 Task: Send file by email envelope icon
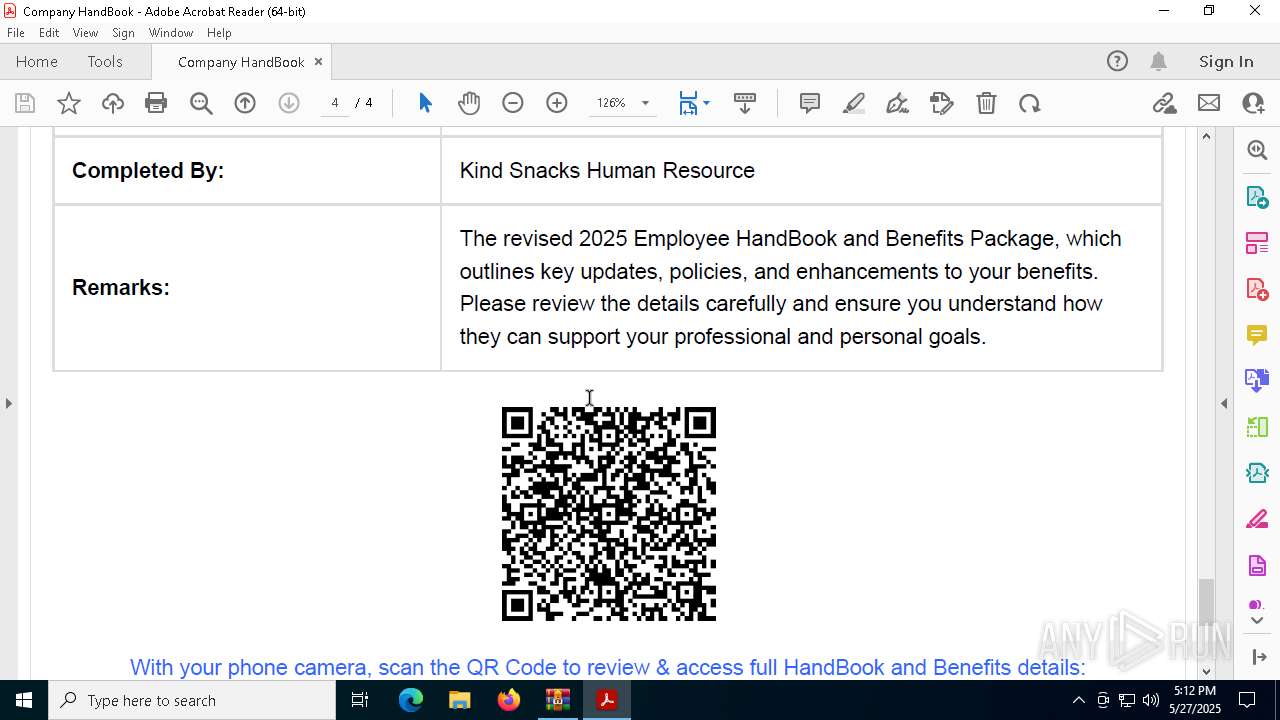pos(1209,103)
